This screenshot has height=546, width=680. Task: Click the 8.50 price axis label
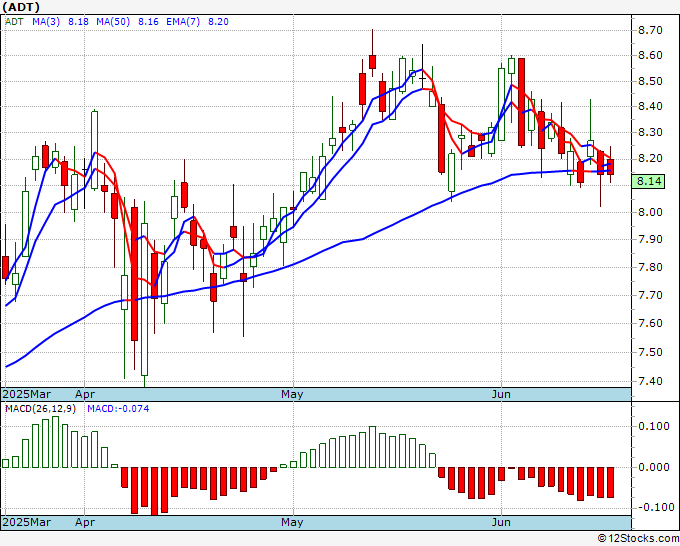coord(650,82)
